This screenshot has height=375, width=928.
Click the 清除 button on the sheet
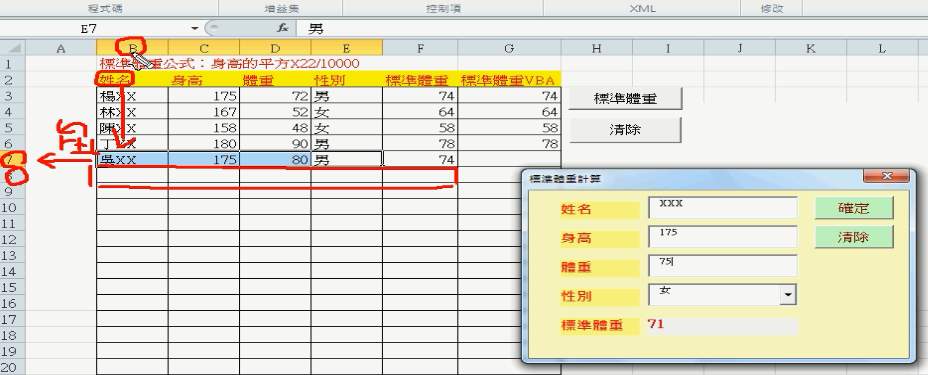pyautogui.click(x=626, y=130)
